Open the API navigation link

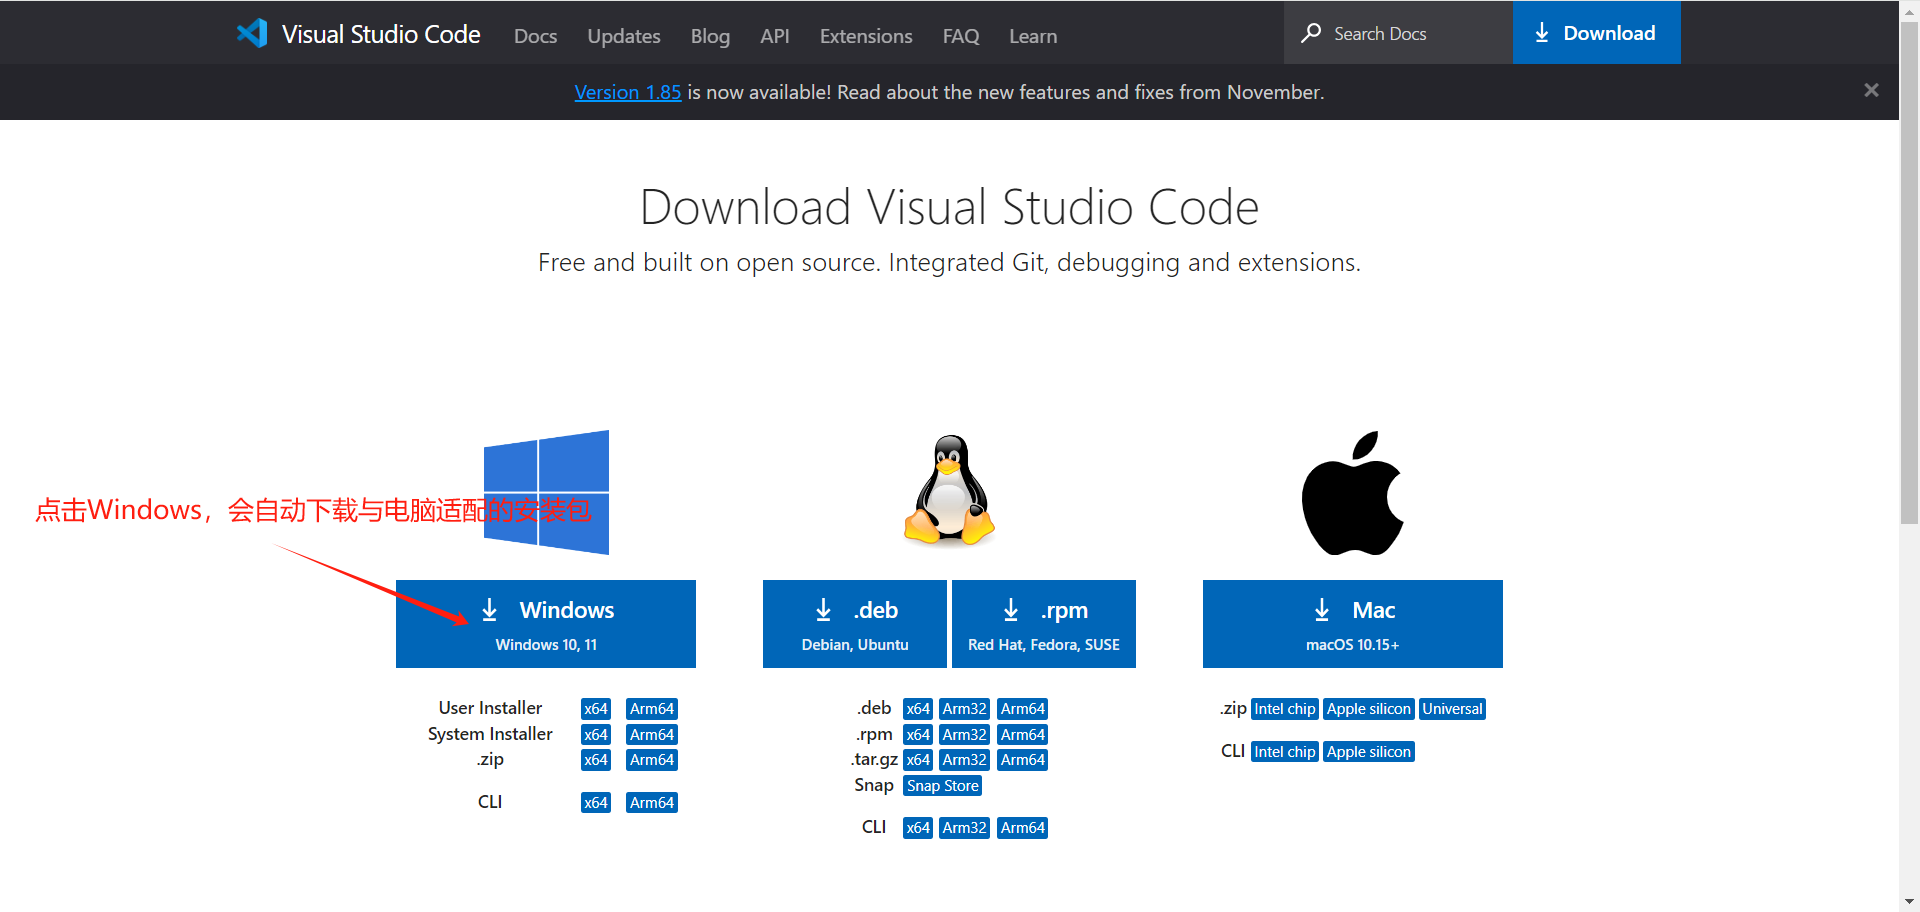point(774,36)
